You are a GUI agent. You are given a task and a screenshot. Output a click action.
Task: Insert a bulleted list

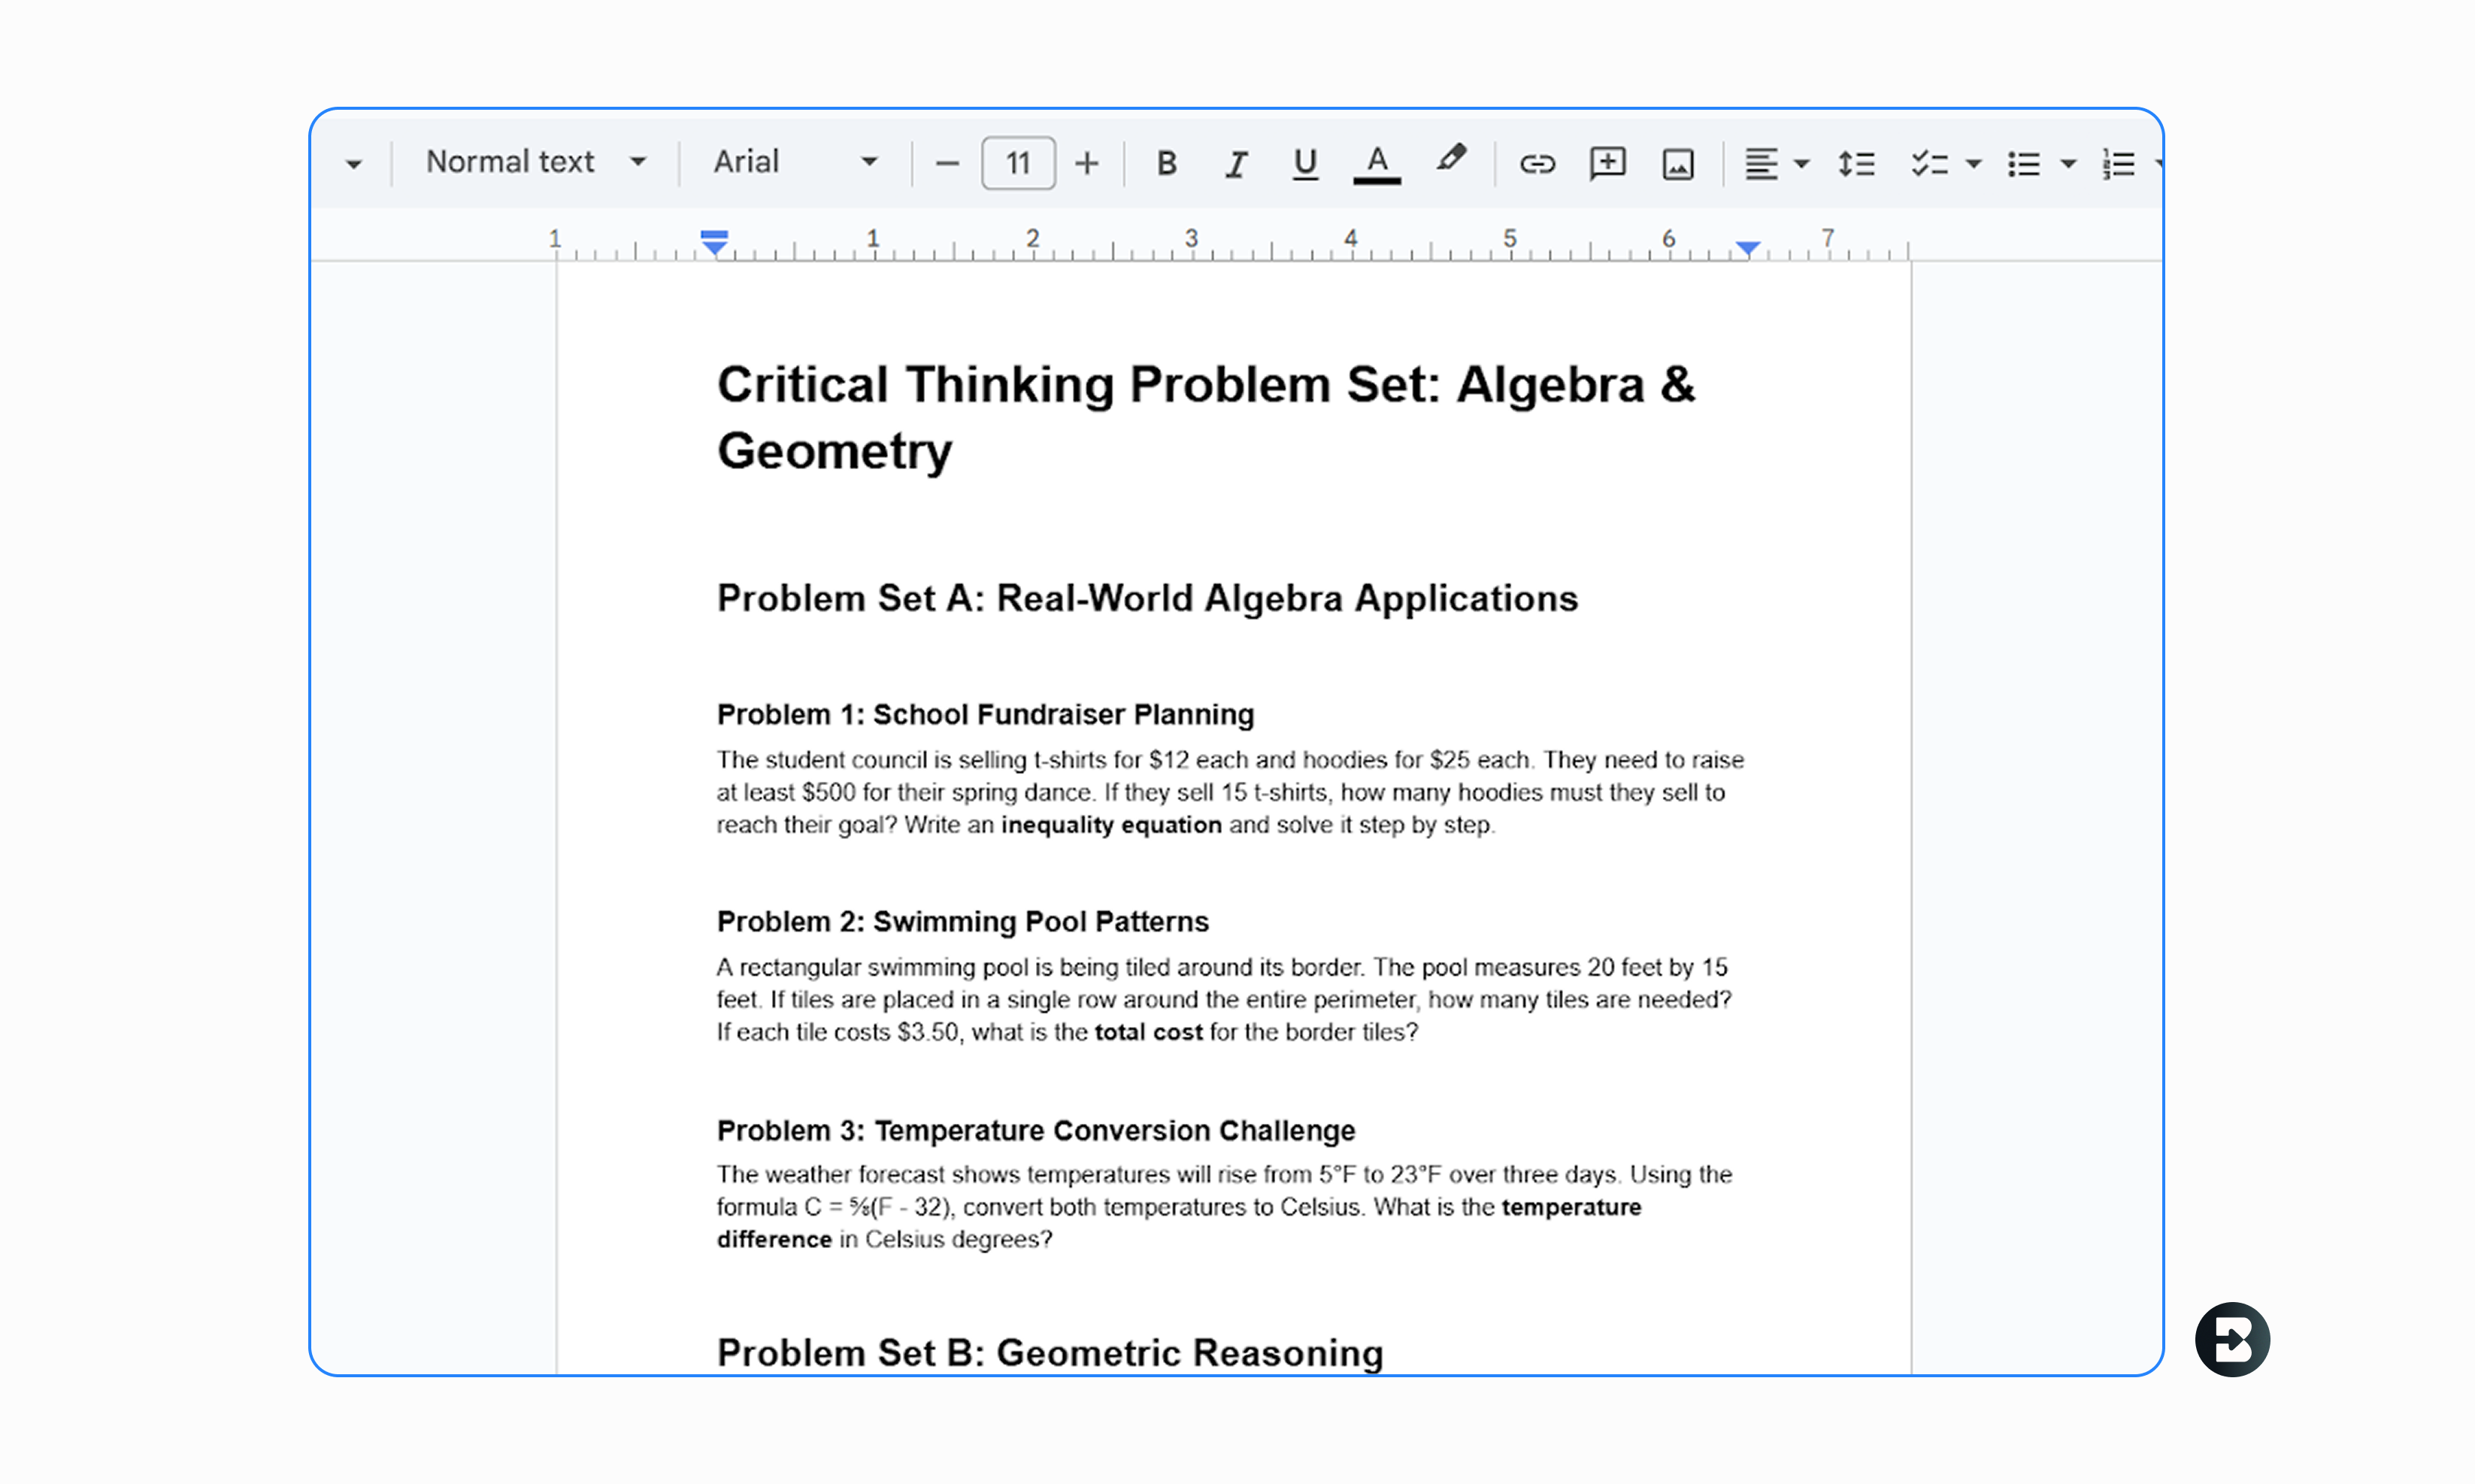2023,163
